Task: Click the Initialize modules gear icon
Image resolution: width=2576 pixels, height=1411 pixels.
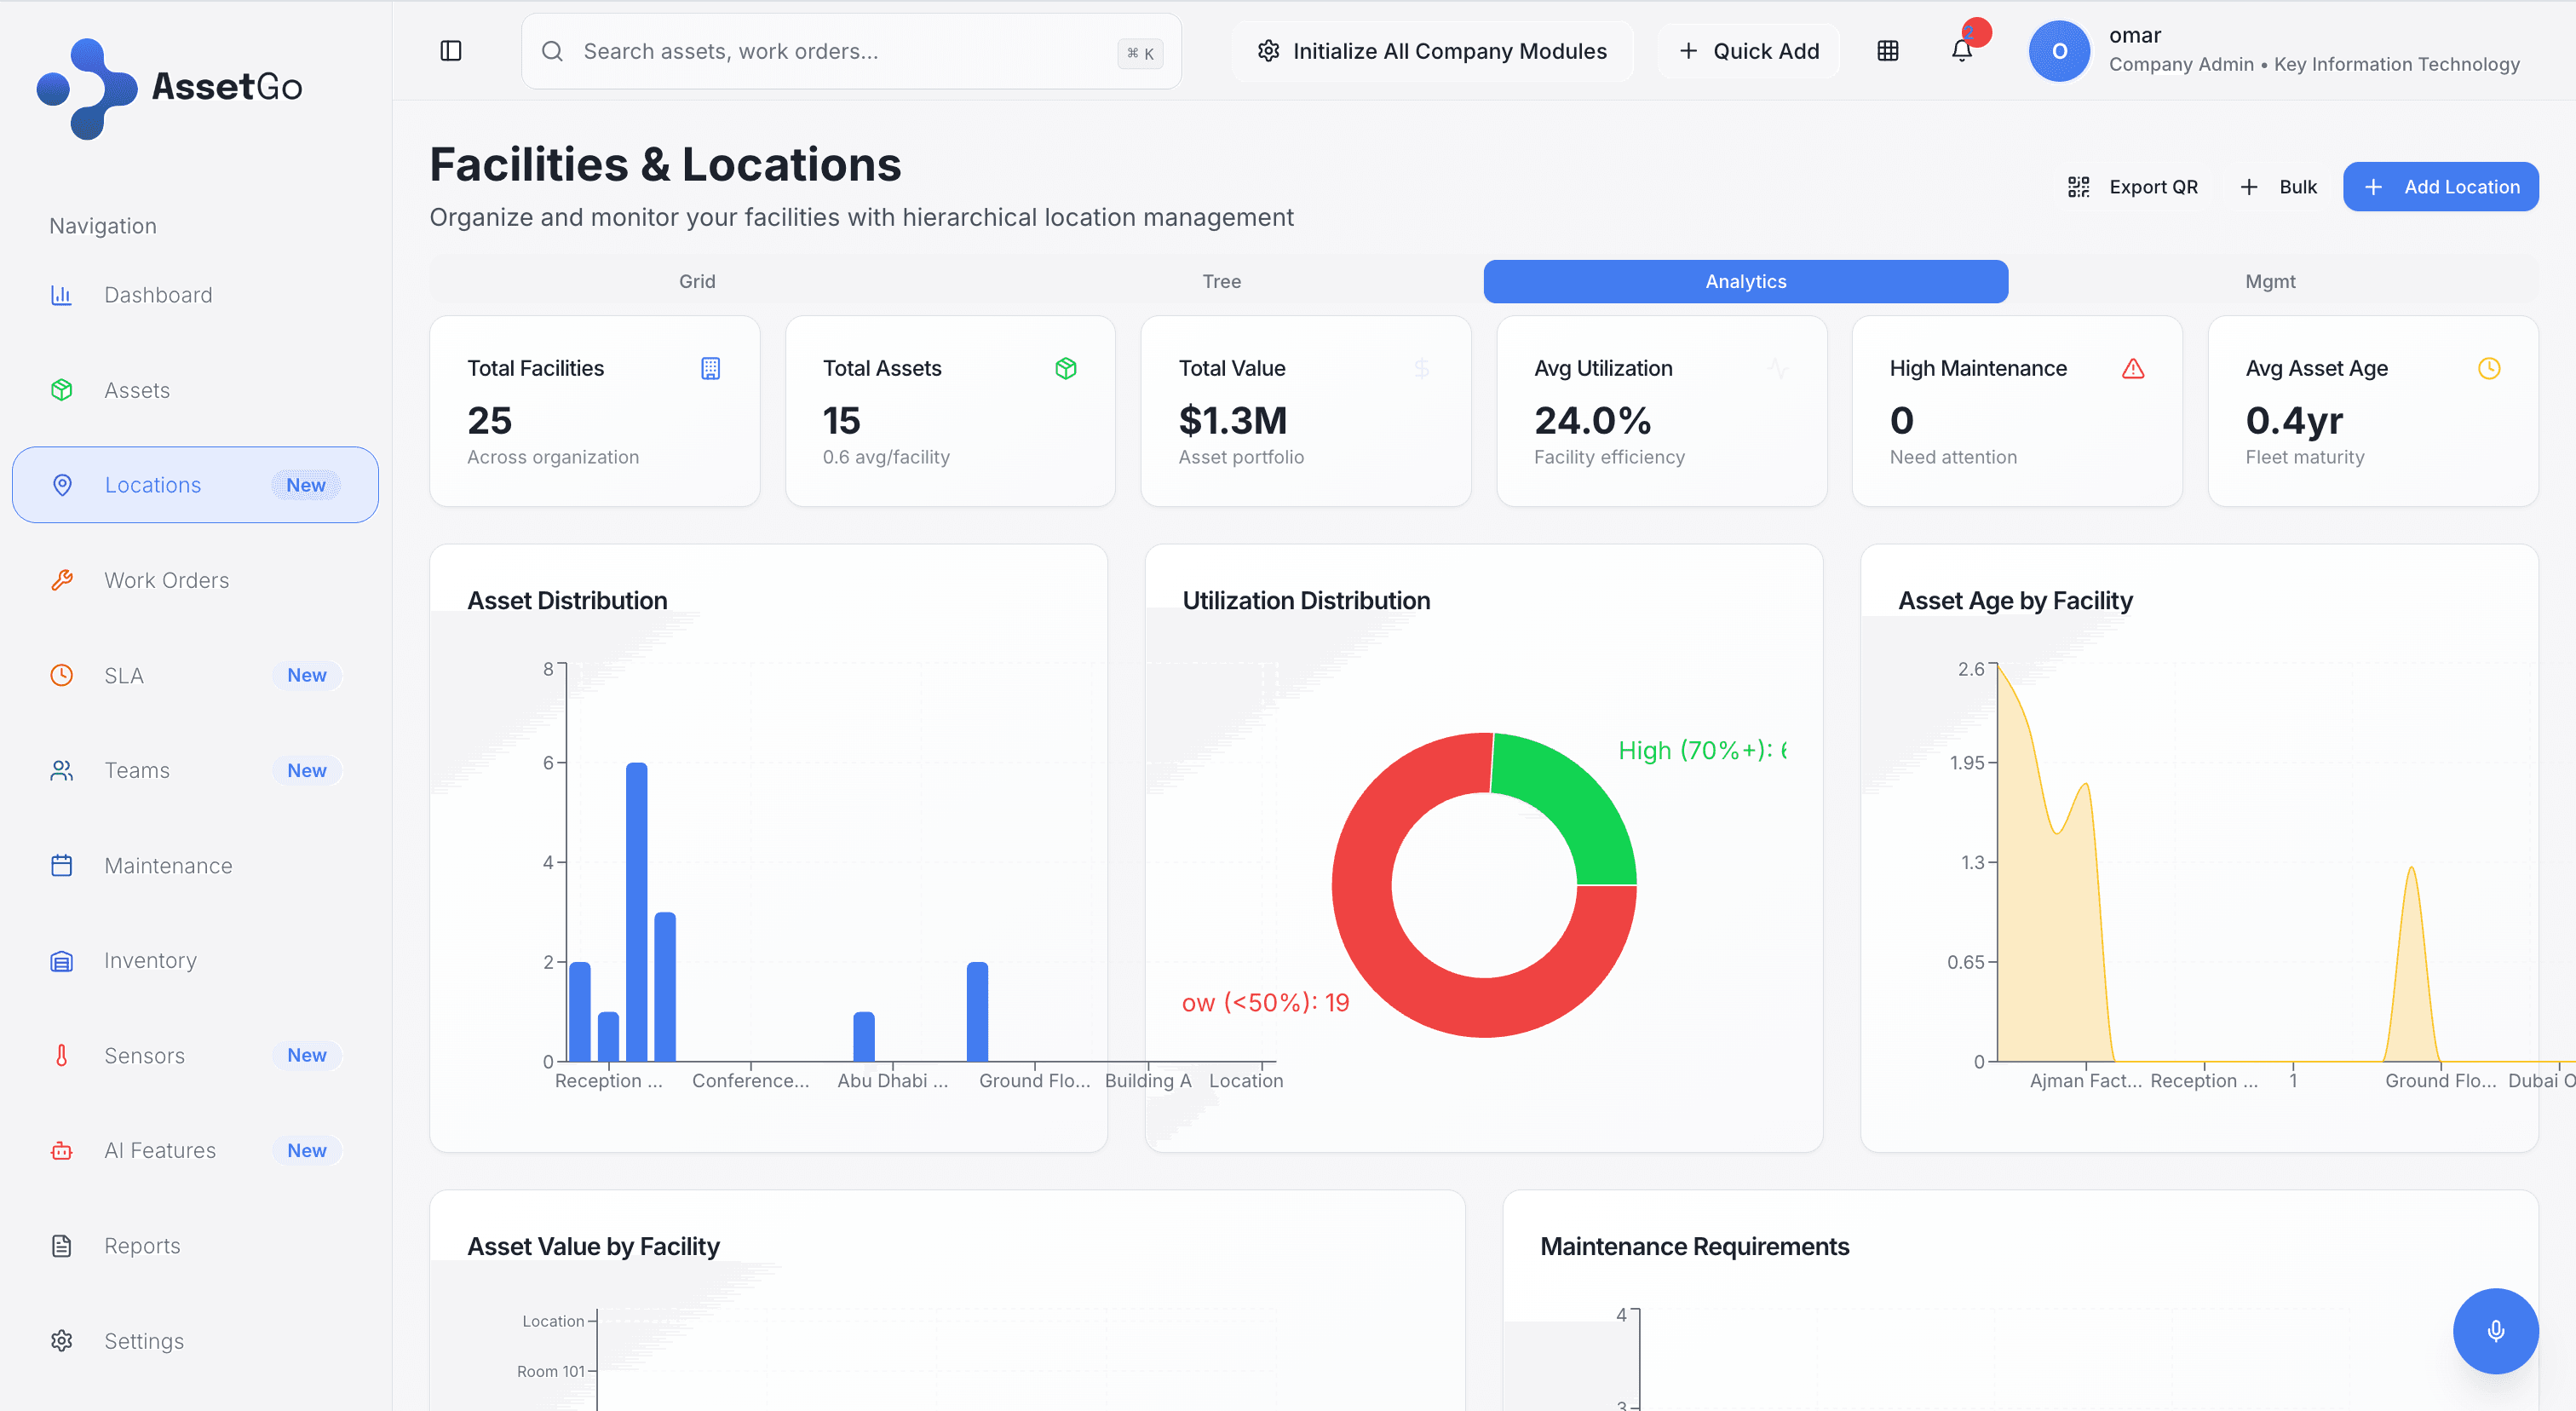Action: [1269, 51]
